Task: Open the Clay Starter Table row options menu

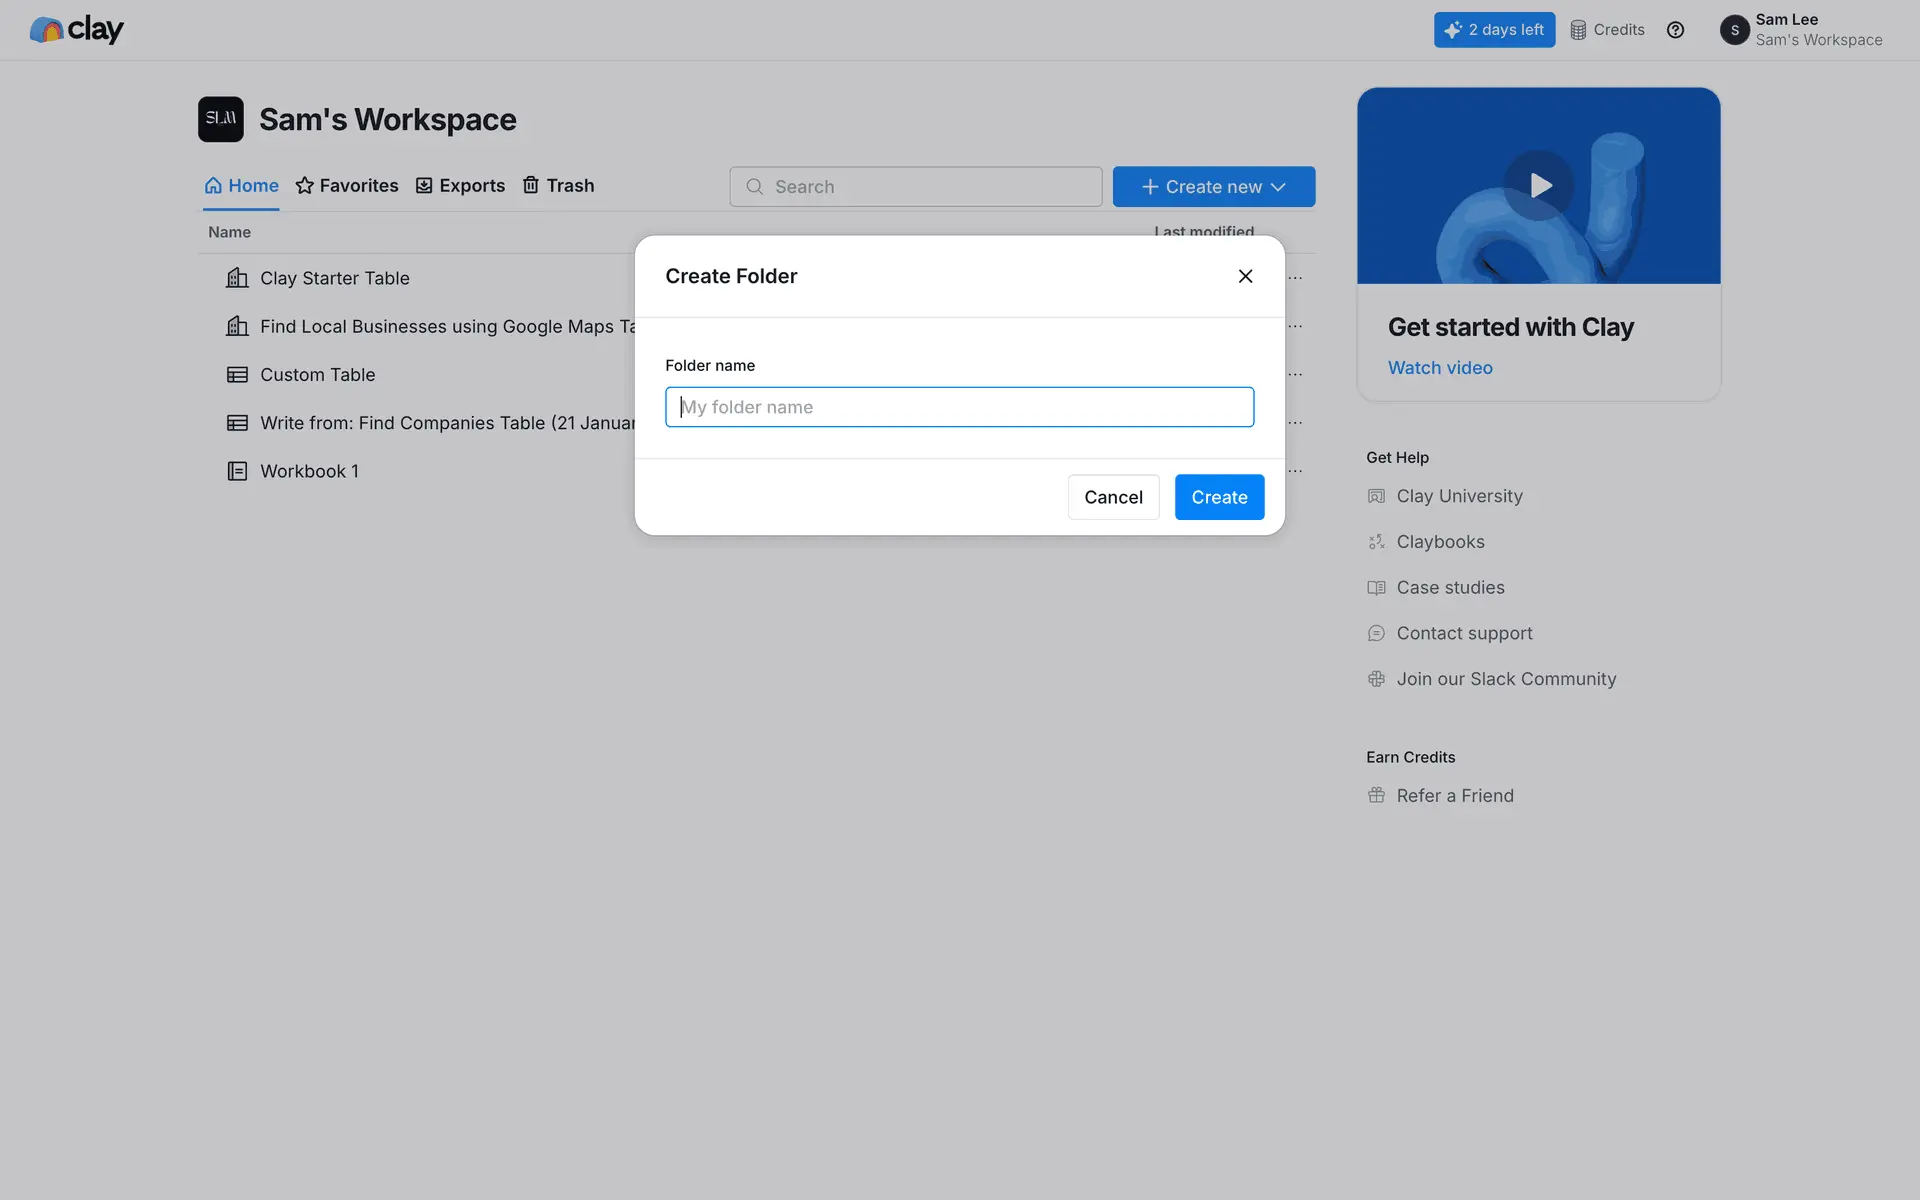Action: (x=1295, y=278)
